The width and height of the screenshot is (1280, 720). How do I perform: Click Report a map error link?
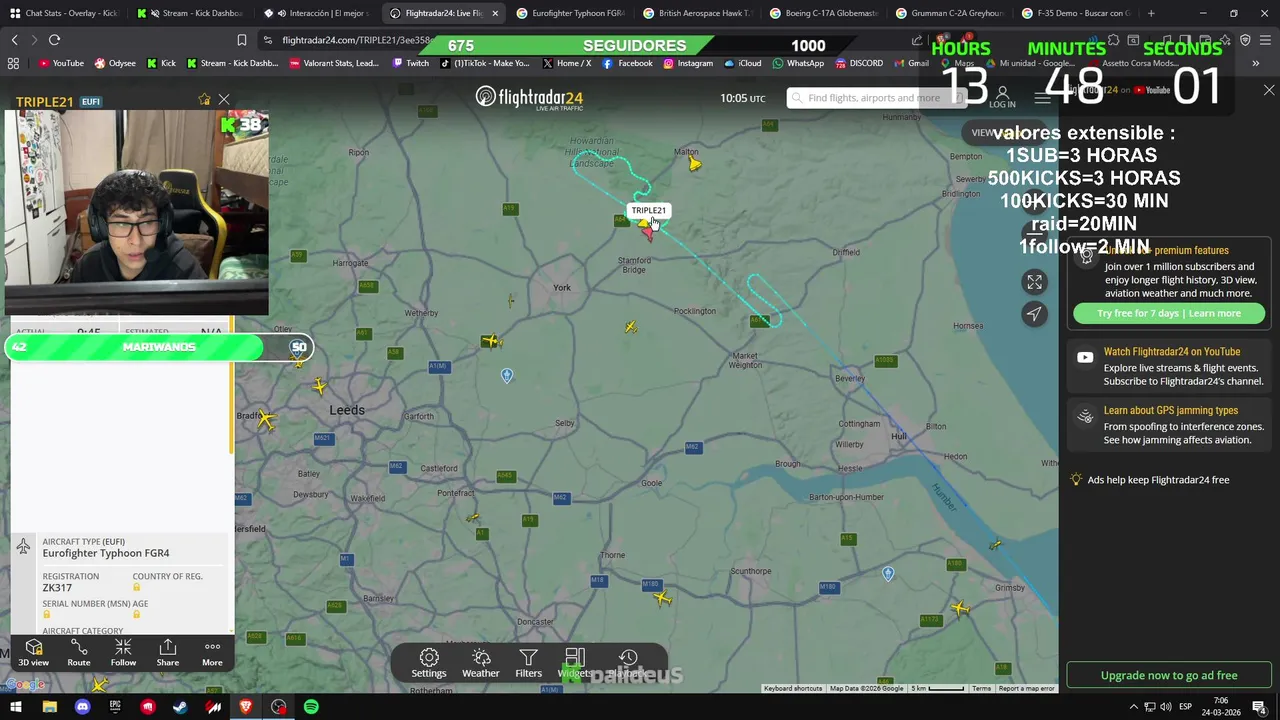(x=1026, y=688)
